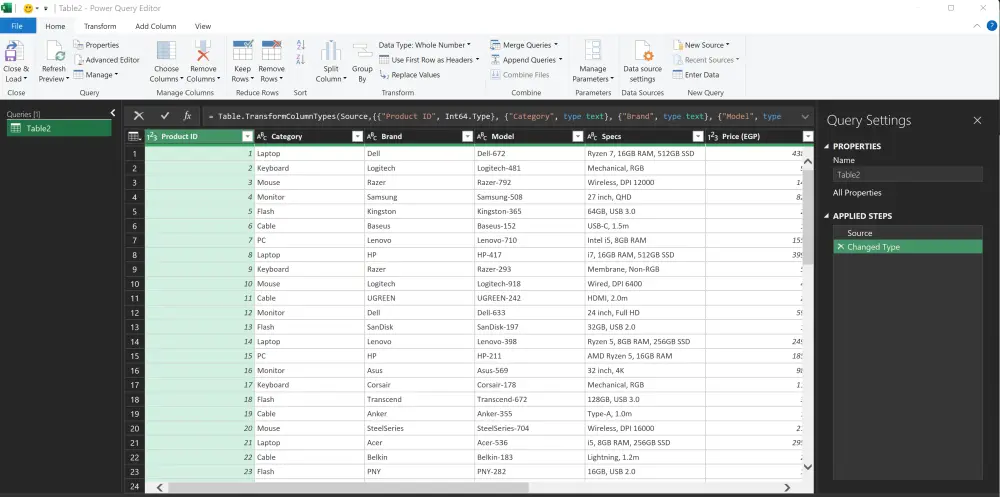This screenshot has height=497, width=1000.
Task: Sort ascending with the A-Z icon
Action: [x=301, y=45]
